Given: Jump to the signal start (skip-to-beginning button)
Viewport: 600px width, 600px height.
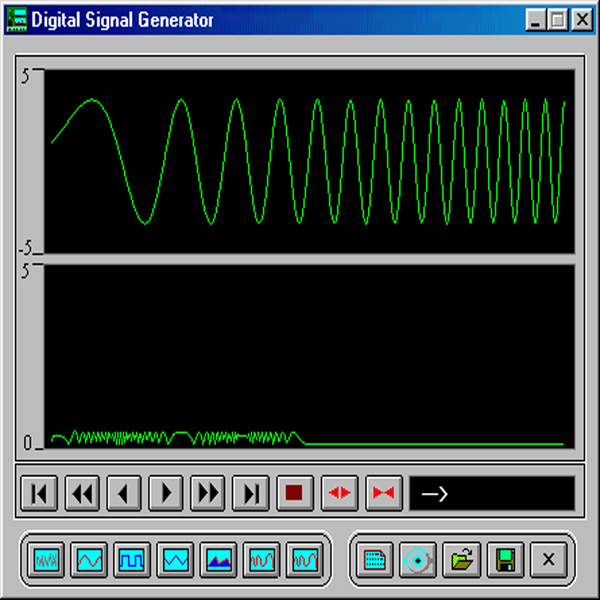Looking at the screenshot, I should click(x=39, y=493).
